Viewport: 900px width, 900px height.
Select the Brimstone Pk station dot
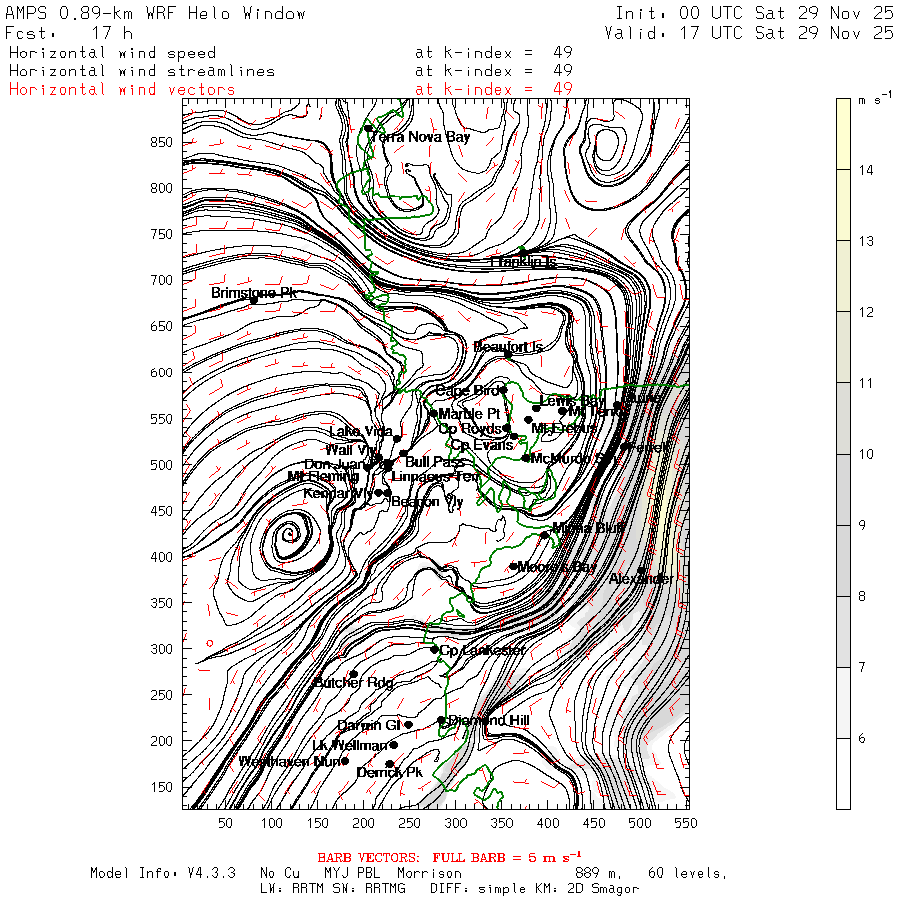coord(253,299)
